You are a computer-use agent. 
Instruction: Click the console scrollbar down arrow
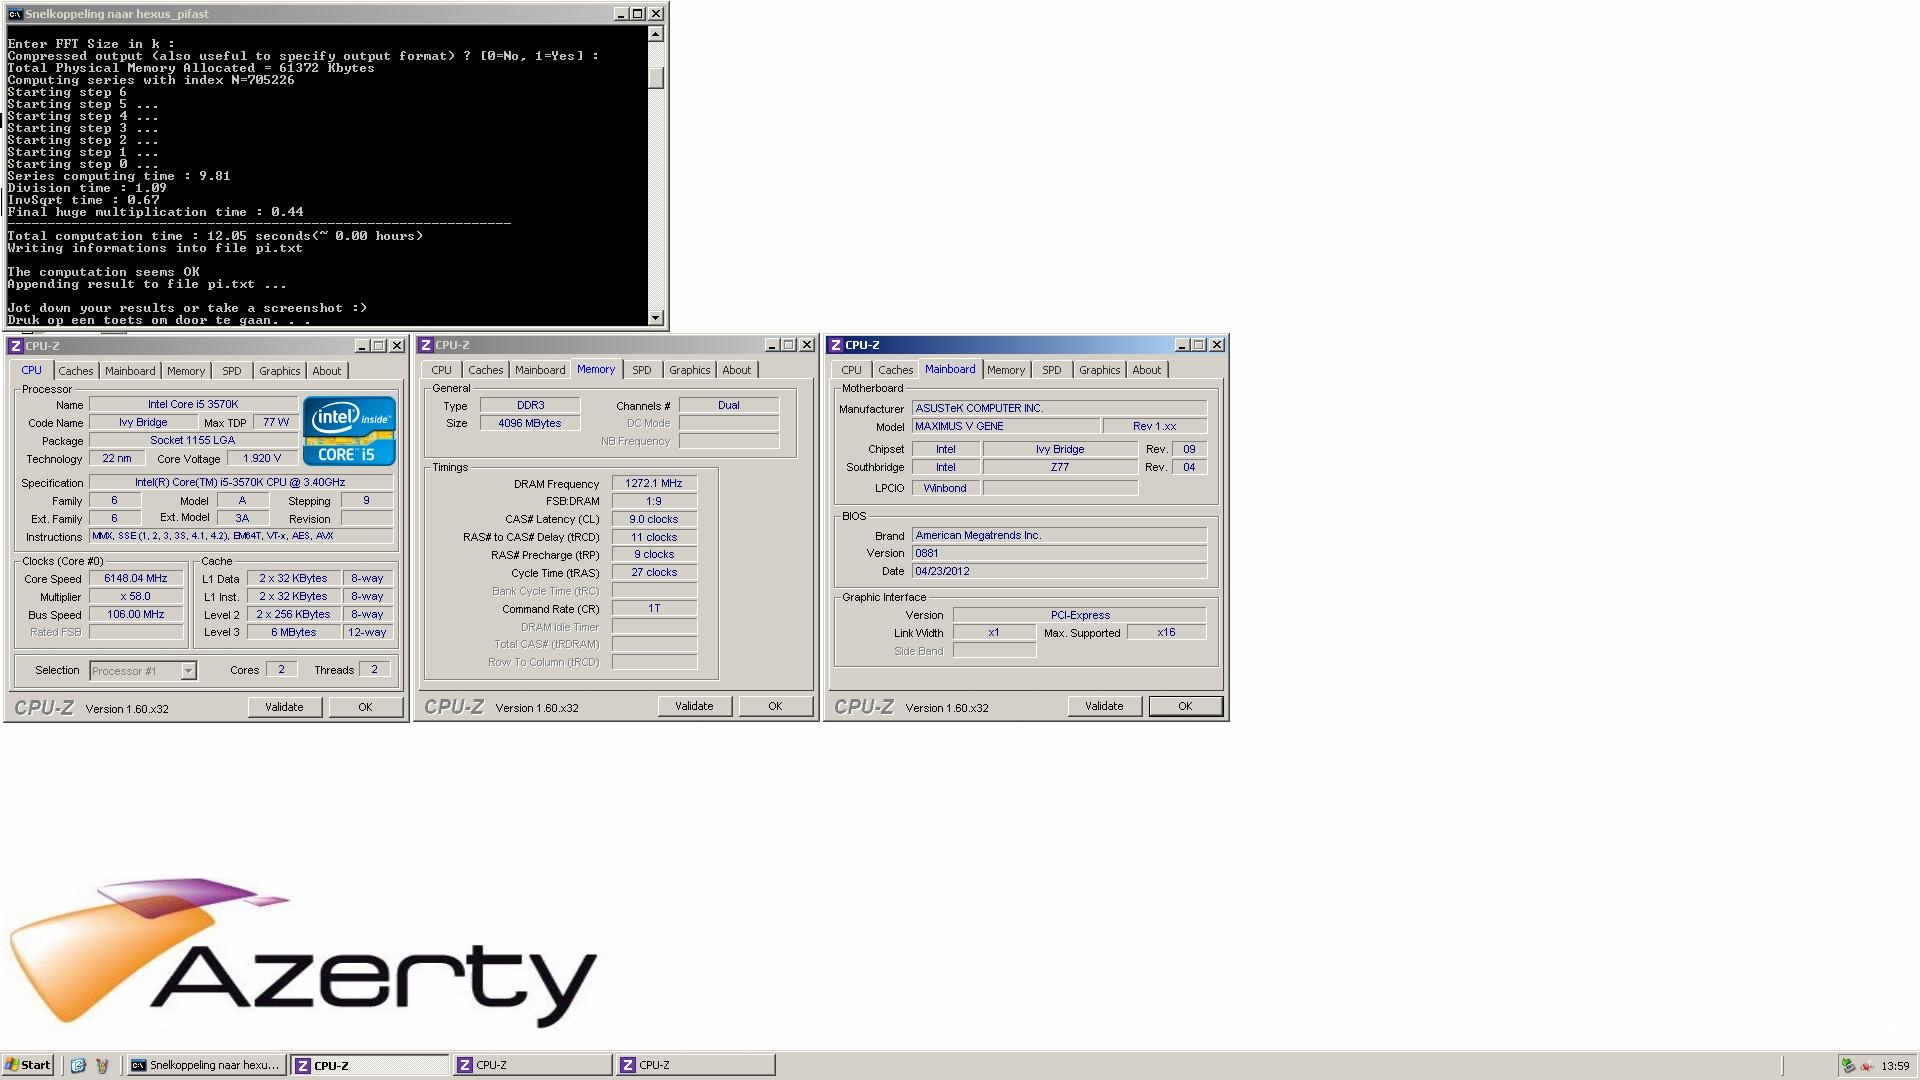(x=656, y=318)
